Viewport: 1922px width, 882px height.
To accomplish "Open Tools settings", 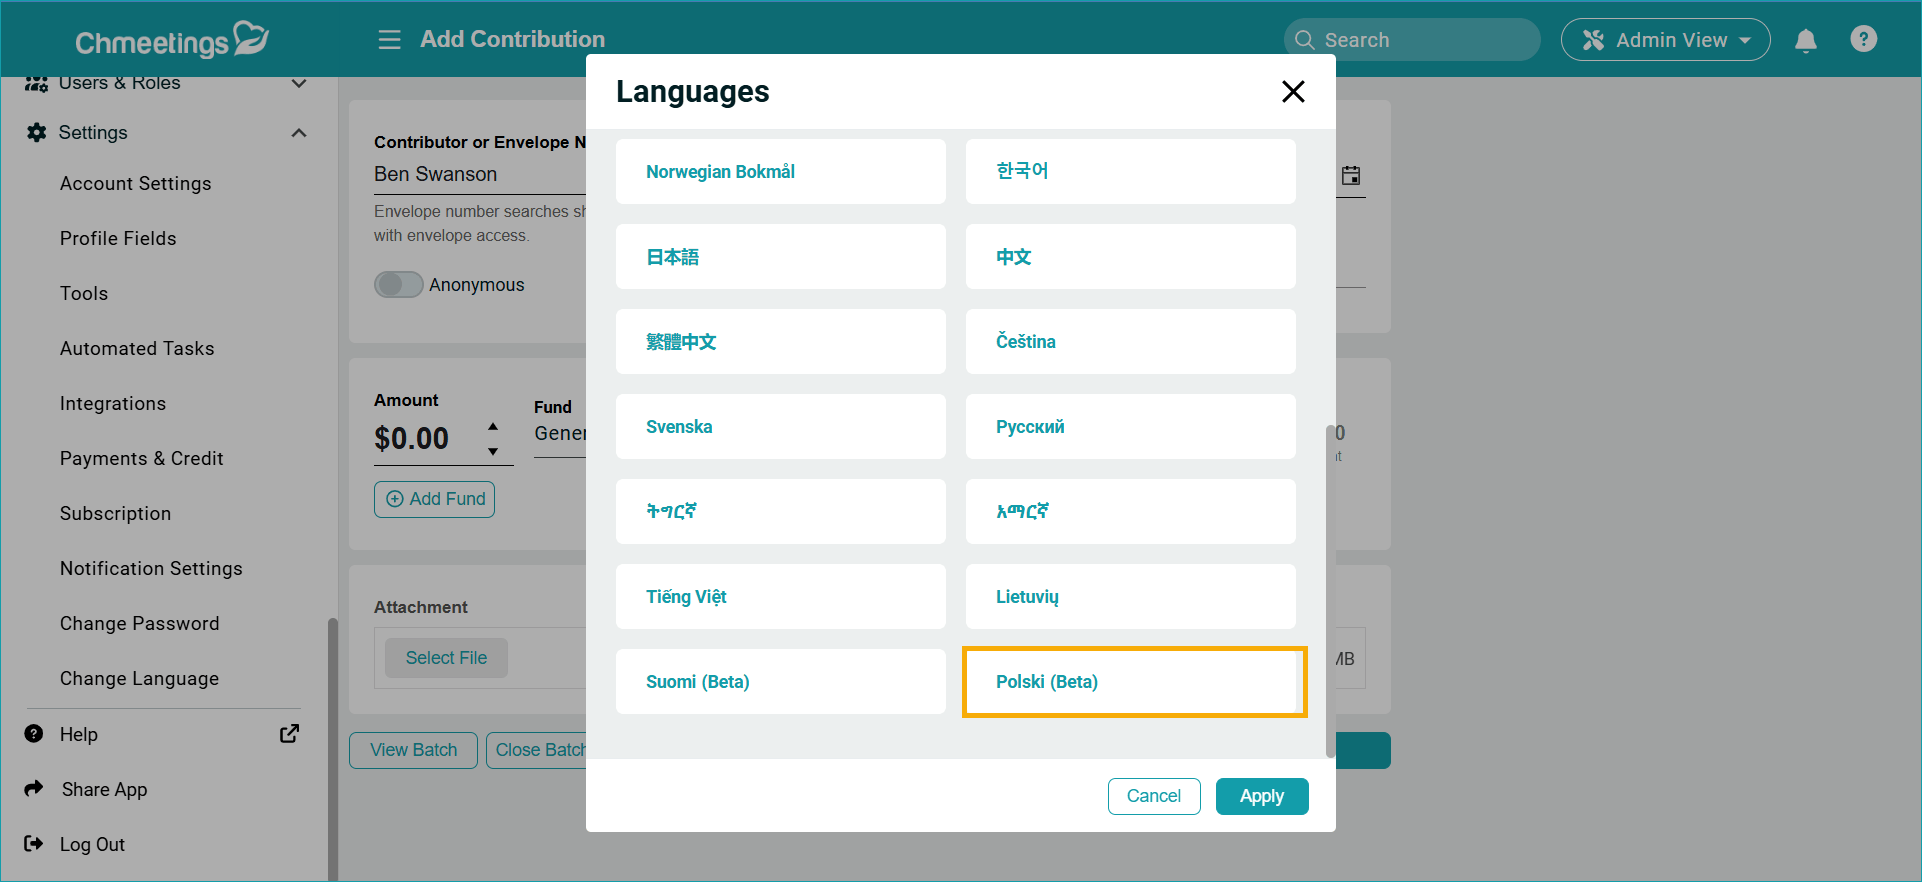I will [x=84, y=294].
